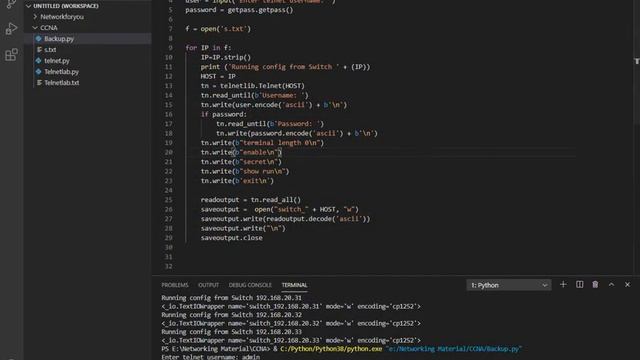Switch to the DEBUG CONSOLE tab

click(x=250, y=285)
